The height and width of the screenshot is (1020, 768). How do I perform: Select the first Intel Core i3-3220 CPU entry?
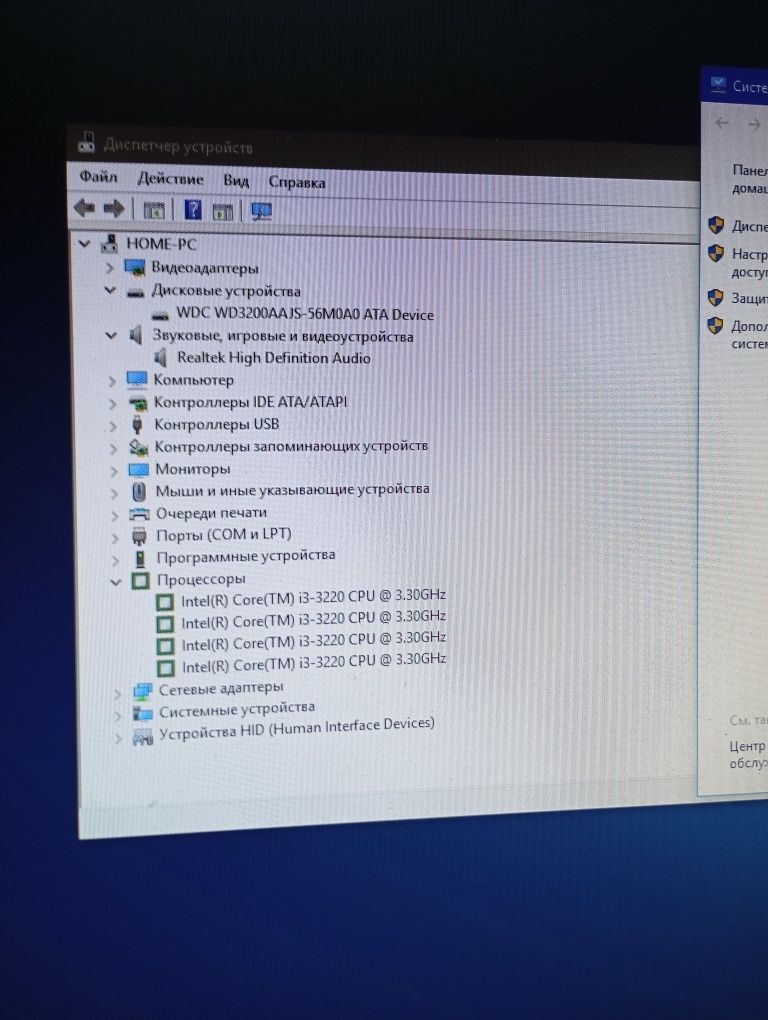(313, 597)
